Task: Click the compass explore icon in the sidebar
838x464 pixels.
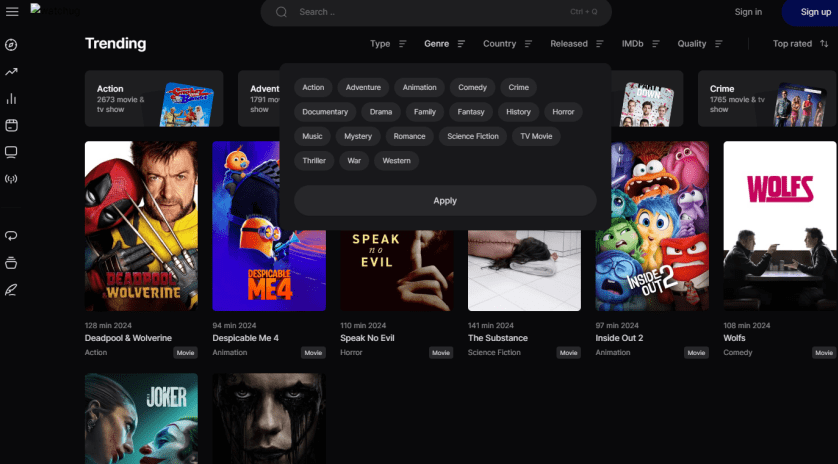Action: pos(12,44)
